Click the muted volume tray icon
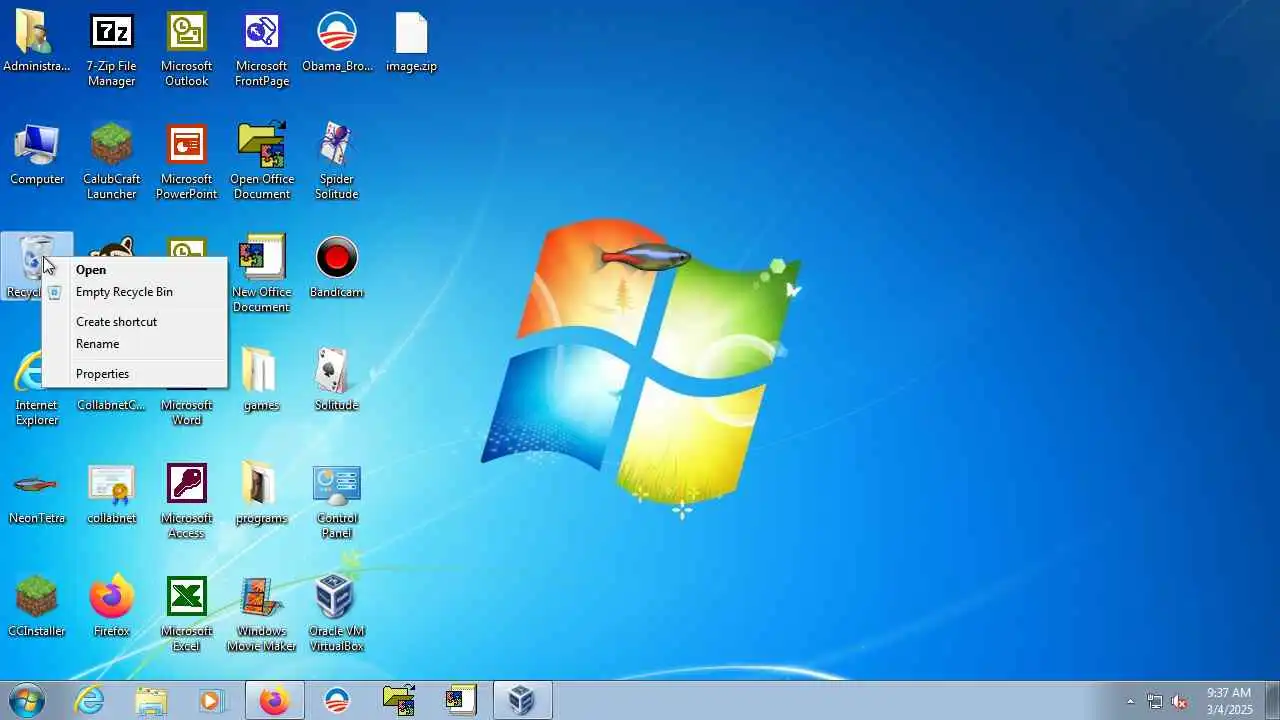Viewport: 1280px width, 720px height. coord(1179,701)
